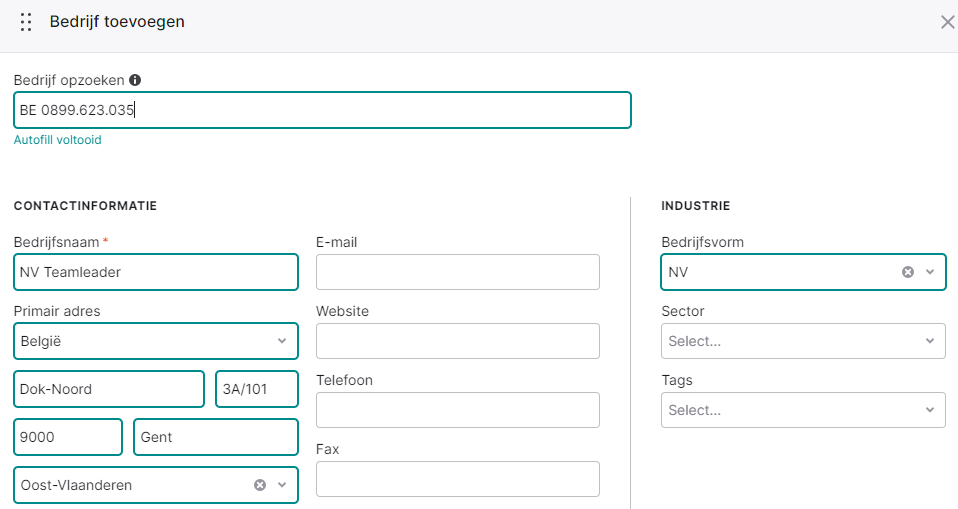Click the Dok-Noord street field
958x509 pixels.
[109, 389]
